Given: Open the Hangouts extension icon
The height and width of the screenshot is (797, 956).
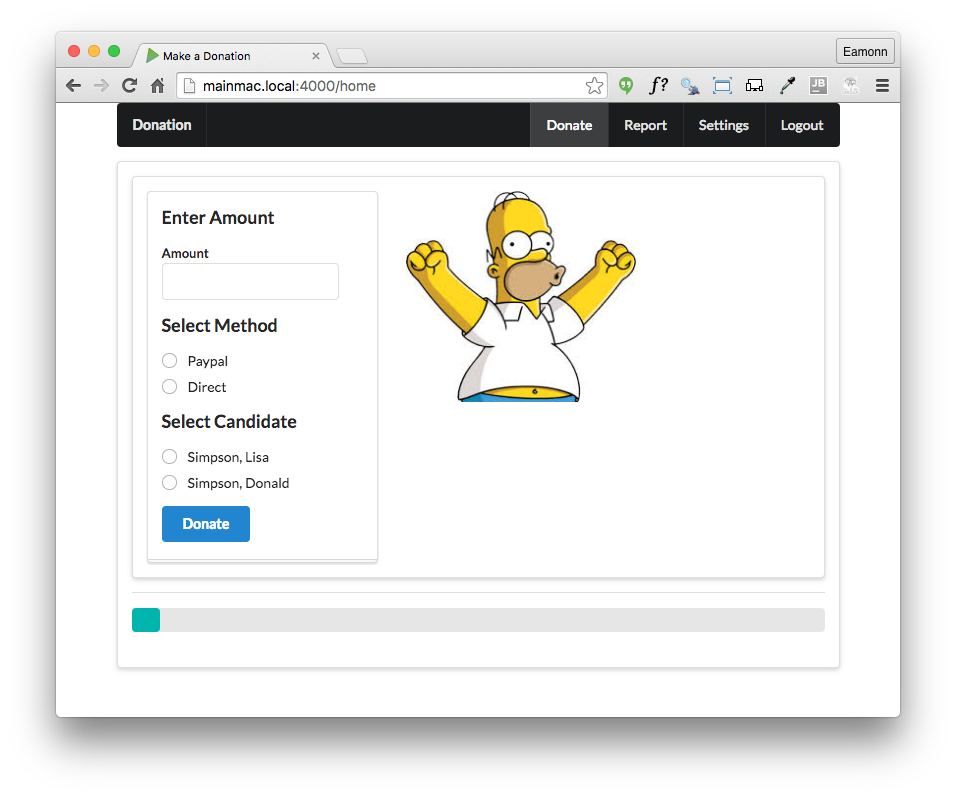Looking at the screenshot, I should [626, 86].
